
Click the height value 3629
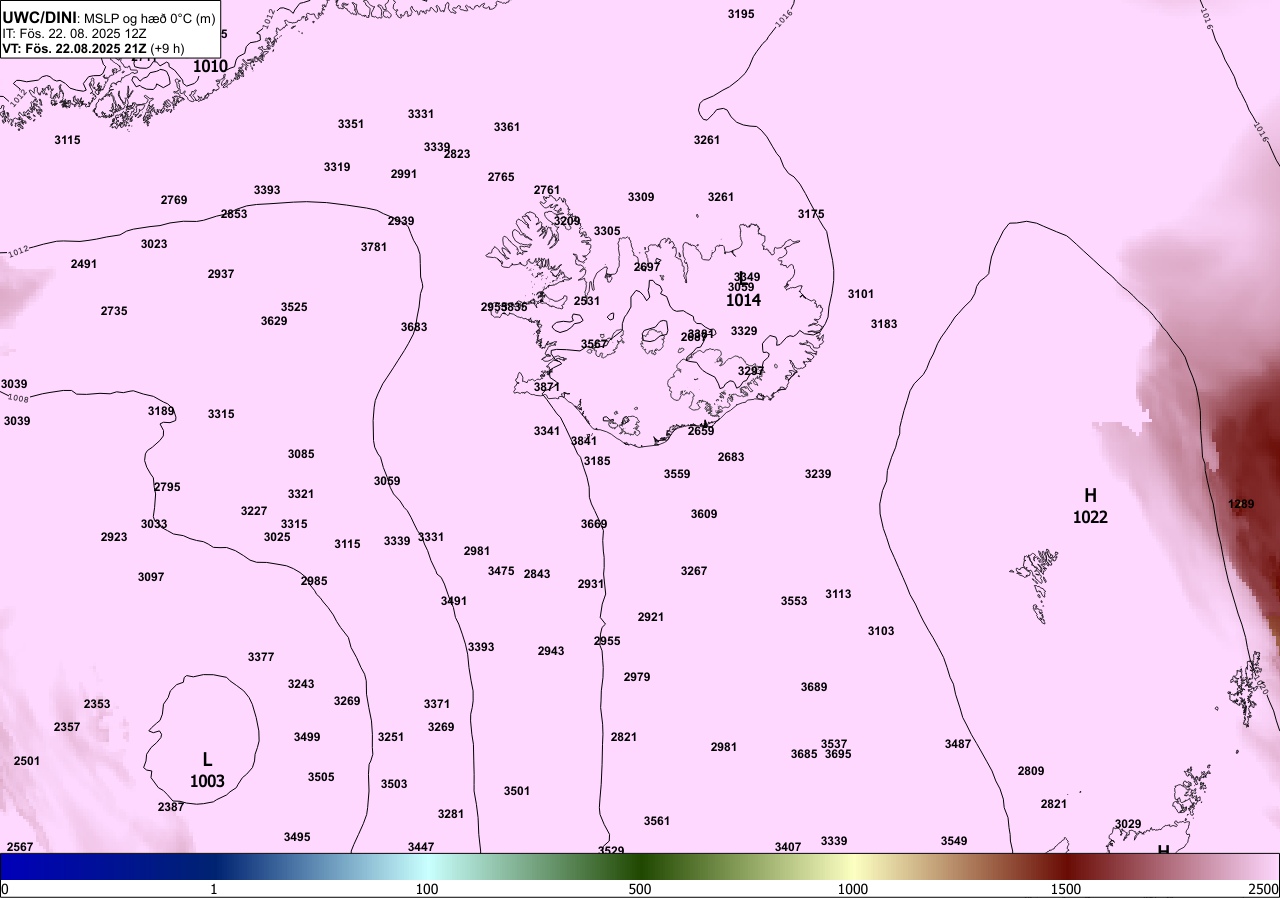(x=274, y=321)
